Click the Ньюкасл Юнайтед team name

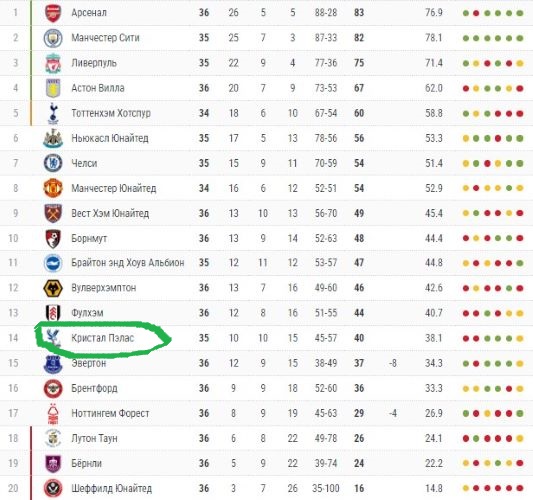click(110, 138)
